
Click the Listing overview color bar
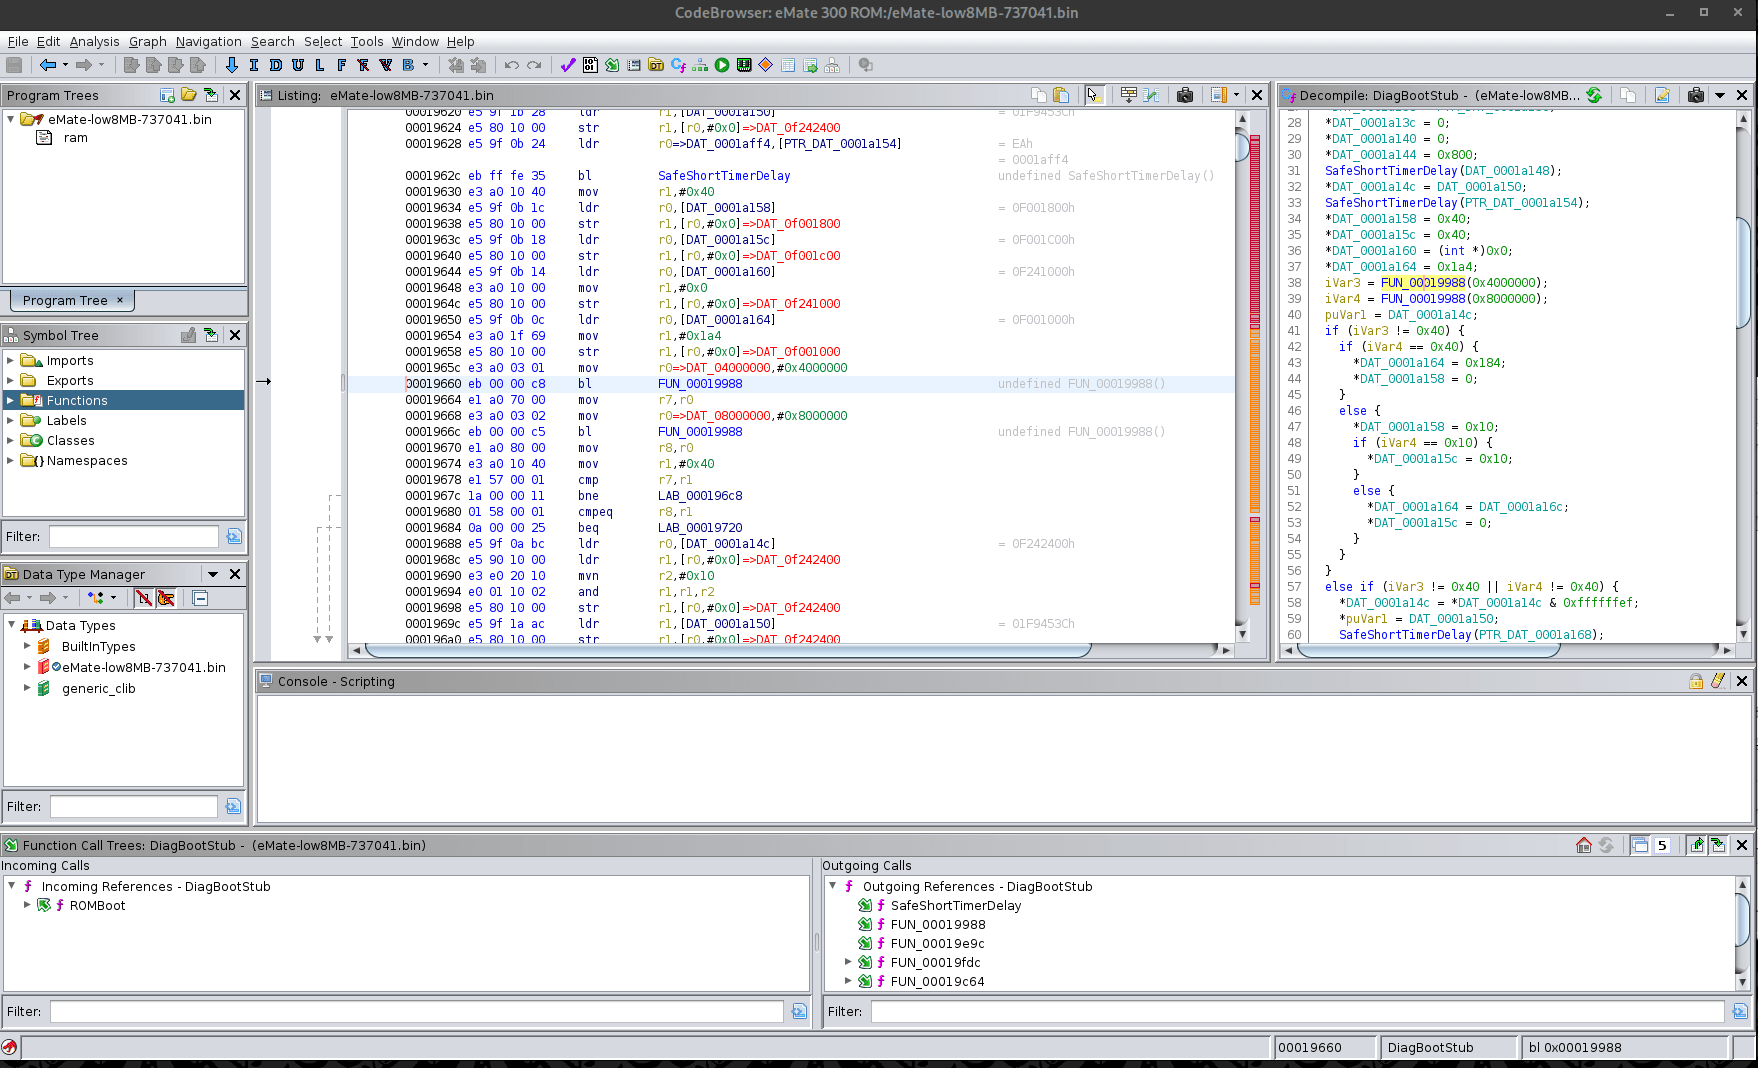pyautogui.click(x=1254, y=370)
